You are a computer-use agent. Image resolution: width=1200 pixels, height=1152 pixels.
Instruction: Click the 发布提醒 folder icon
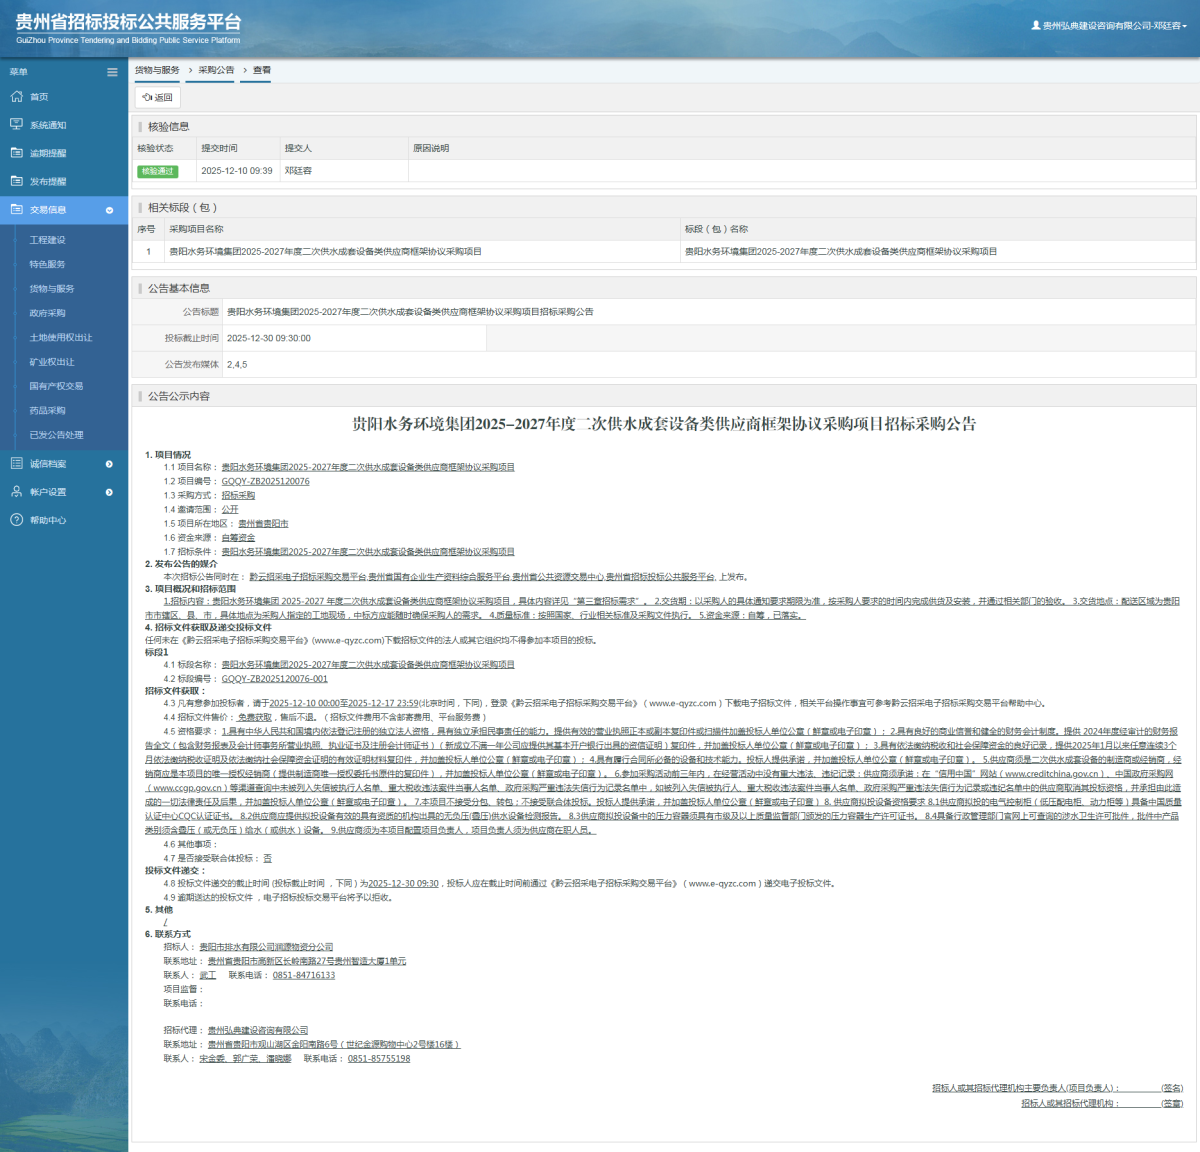point(16,181)
